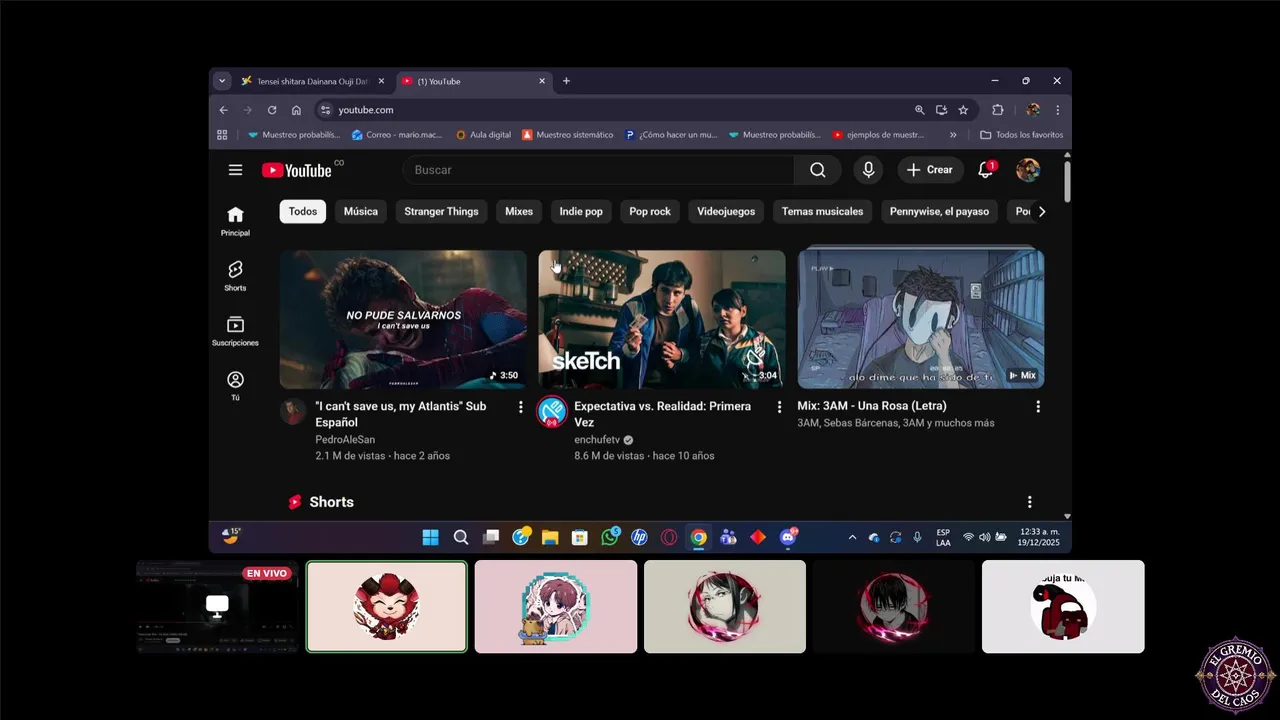Go to Principal in the sidebar
The image size is (1280, 720).
[x=235, y=221]
